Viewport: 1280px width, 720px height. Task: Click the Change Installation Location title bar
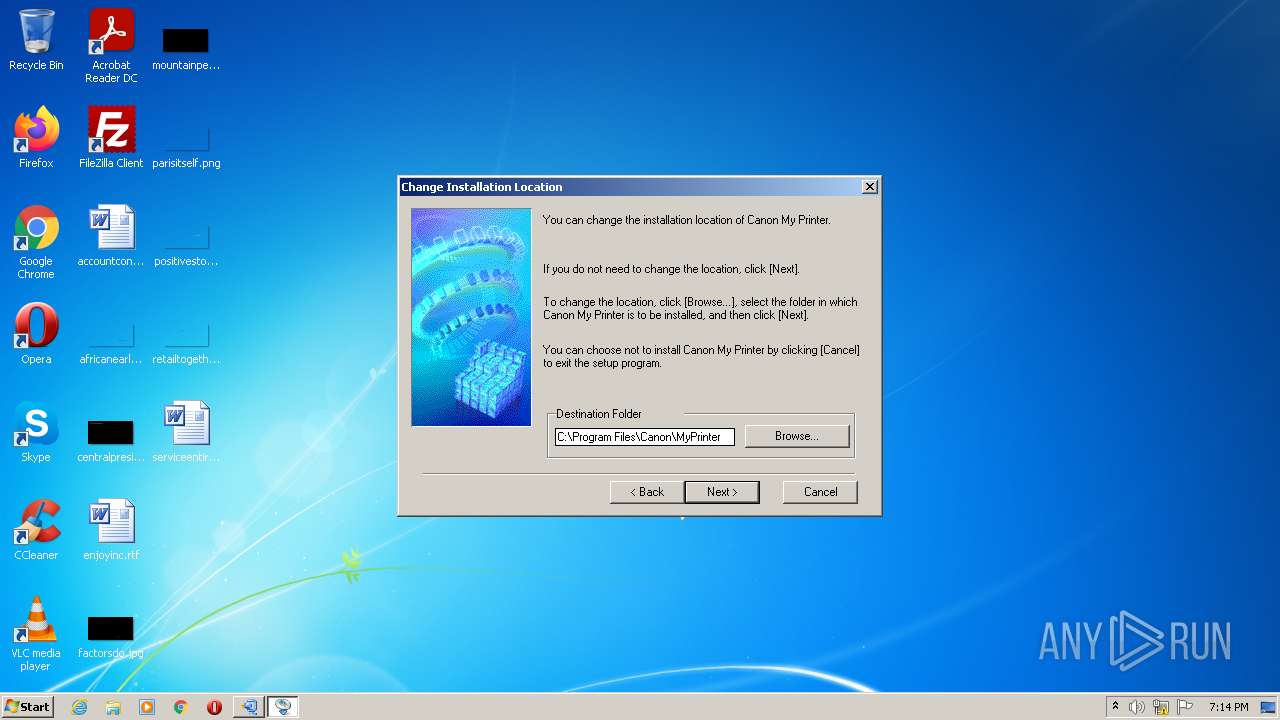pos(630,187)
